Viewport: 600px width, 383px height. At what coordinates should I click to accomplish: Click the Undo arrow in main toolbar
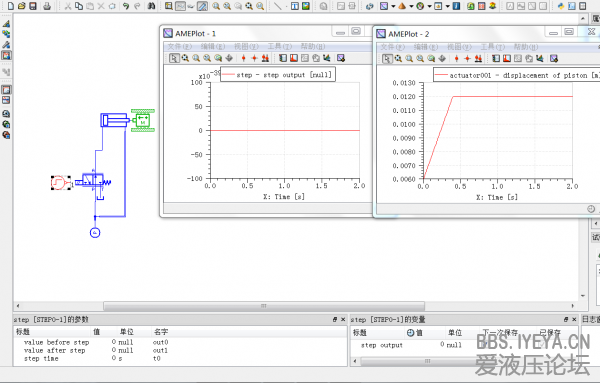126,6
